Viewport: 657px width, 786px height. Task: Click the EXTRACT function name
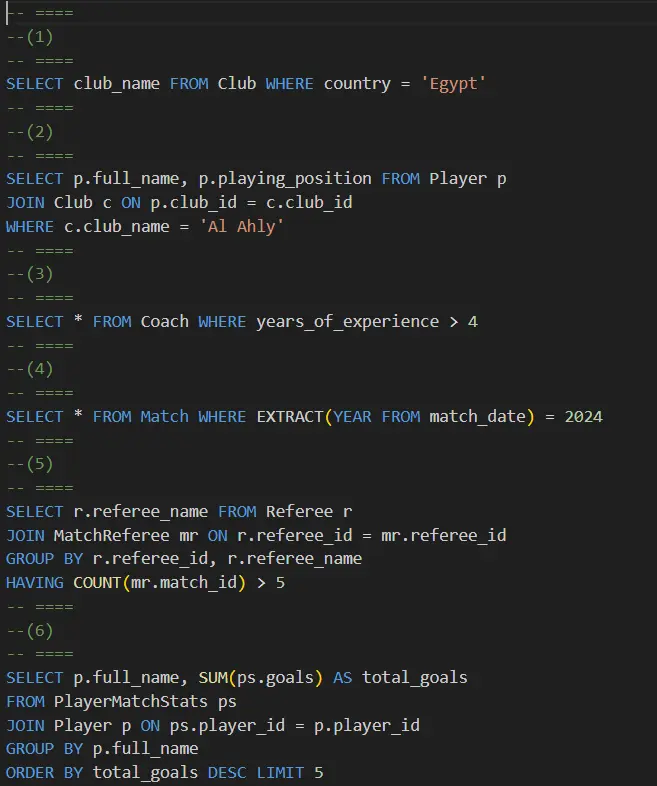(290, 417)
